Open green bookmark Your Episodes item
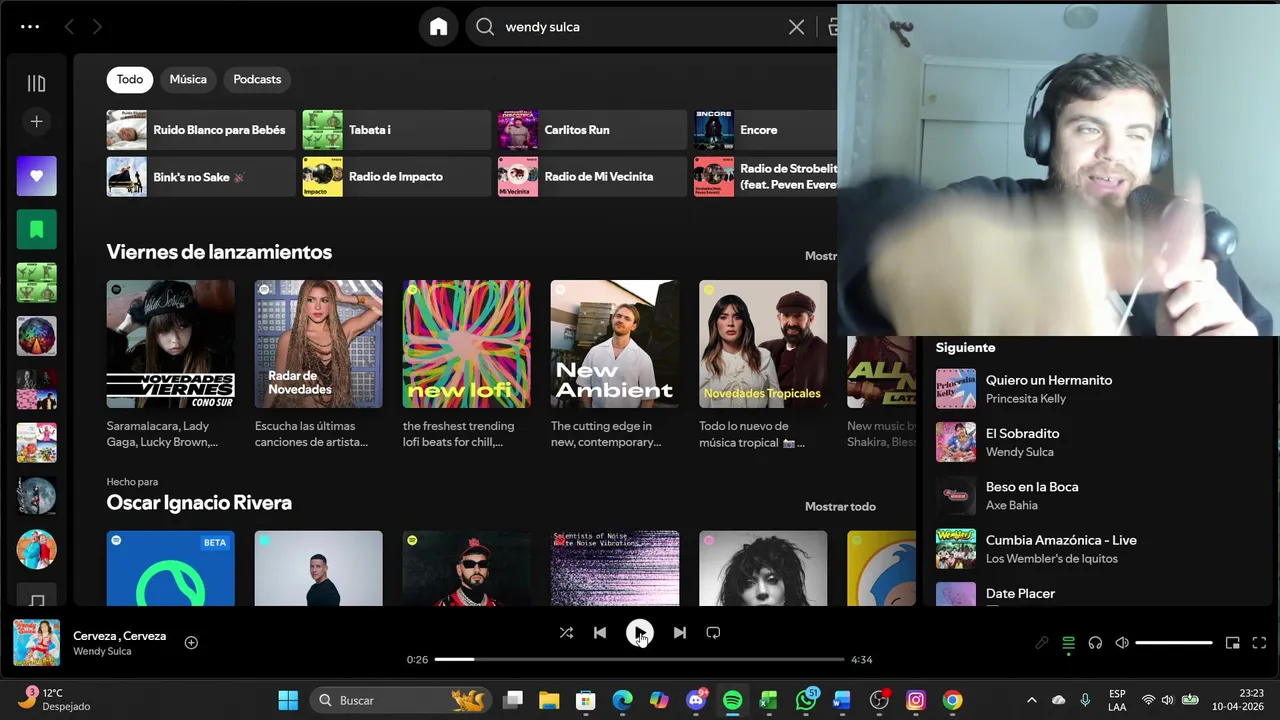1280x720 pixels. point(36,229)
